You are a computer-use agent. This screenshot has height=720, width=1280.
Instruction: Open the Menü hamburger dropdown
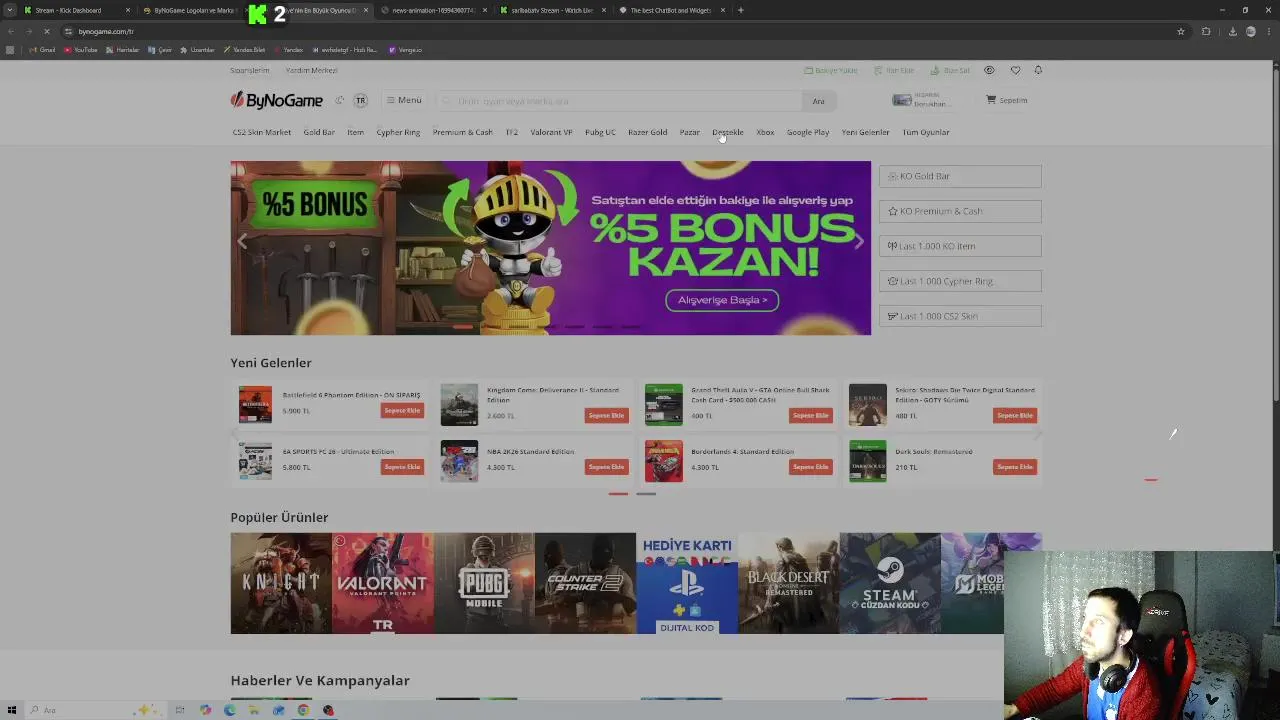pos(404,100)
